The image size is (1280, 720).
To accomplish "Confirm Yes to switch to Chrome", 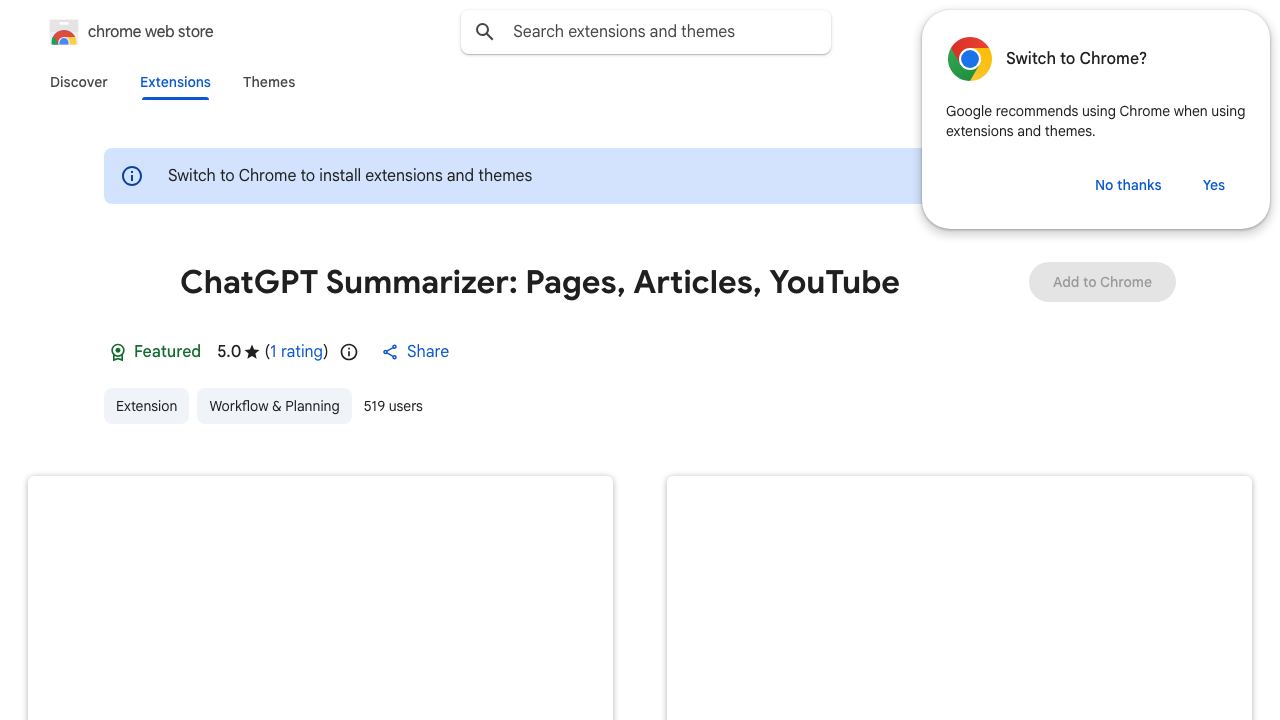I will click(x=1214, y=185).
